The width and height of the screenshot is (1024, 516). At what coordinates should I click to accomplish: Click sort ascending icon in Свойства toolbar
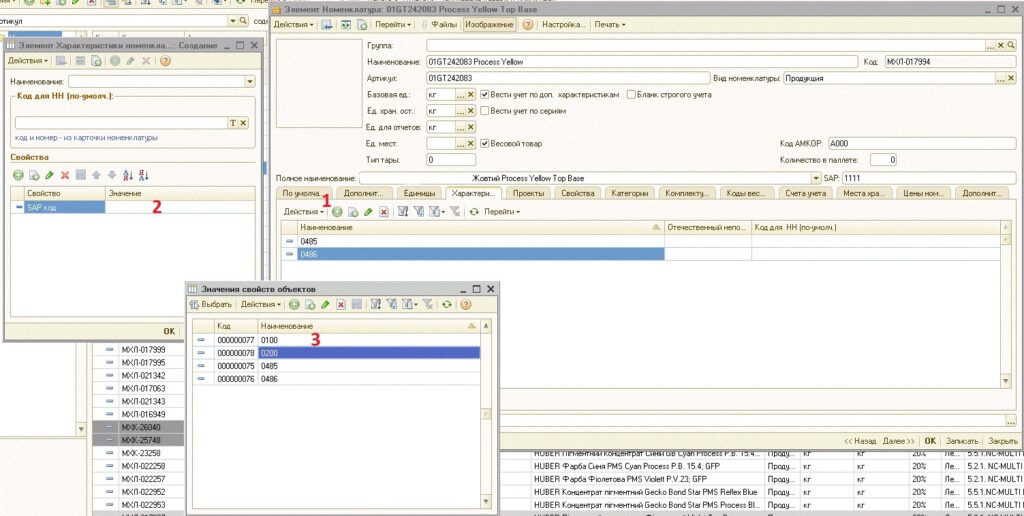[x=128, y=175]
